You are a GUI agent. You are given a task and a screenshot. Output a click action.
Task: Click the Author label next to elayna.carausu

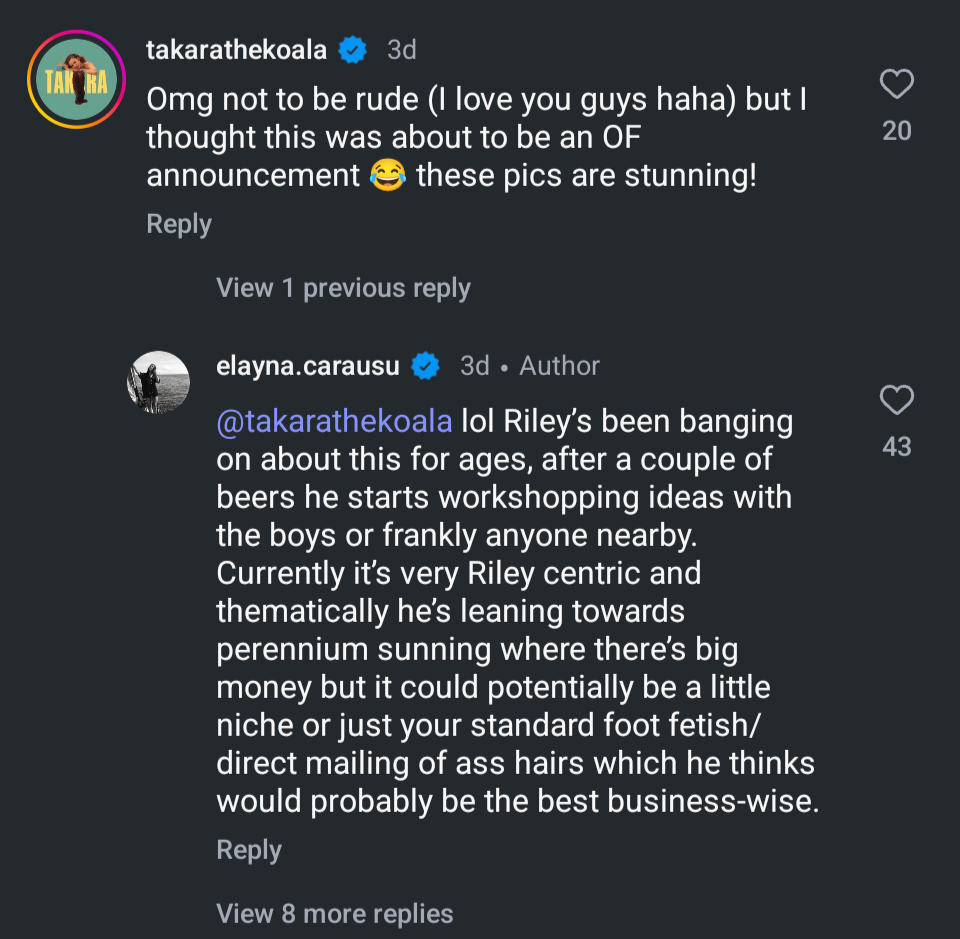(559, 367)
